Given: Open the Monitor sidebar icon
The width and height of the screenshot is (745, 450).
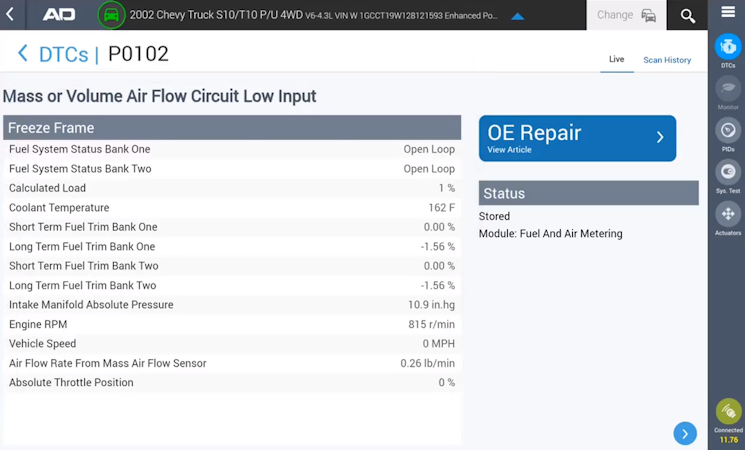Looking at the screenshot, I should pos(727,89).
